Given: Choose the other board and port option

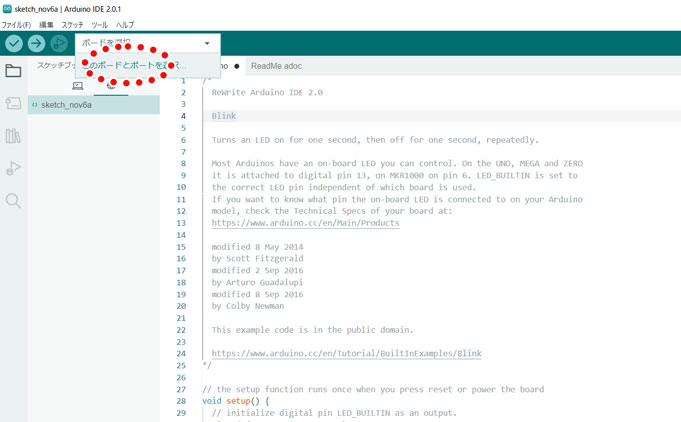Looking at the screenshot, I should [148, 66].
